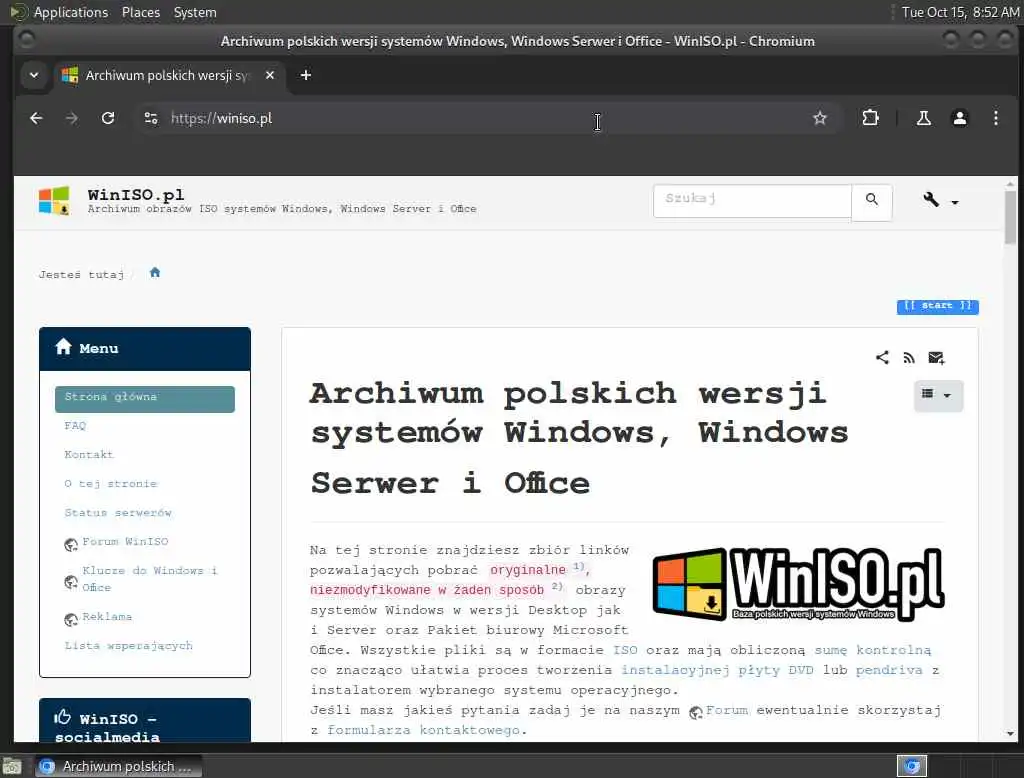Close the Archiwum polskich wersji tab
Image resolution: width=1024 pixels, height=778 pixels.
[x=270, y=75]
